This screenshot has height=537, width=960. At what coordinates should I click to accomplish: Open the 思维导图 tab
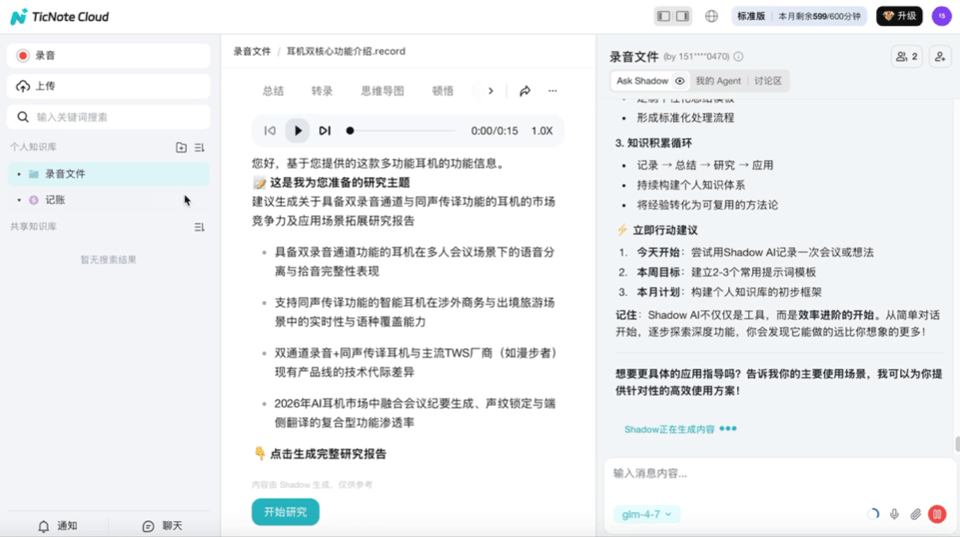382,91
